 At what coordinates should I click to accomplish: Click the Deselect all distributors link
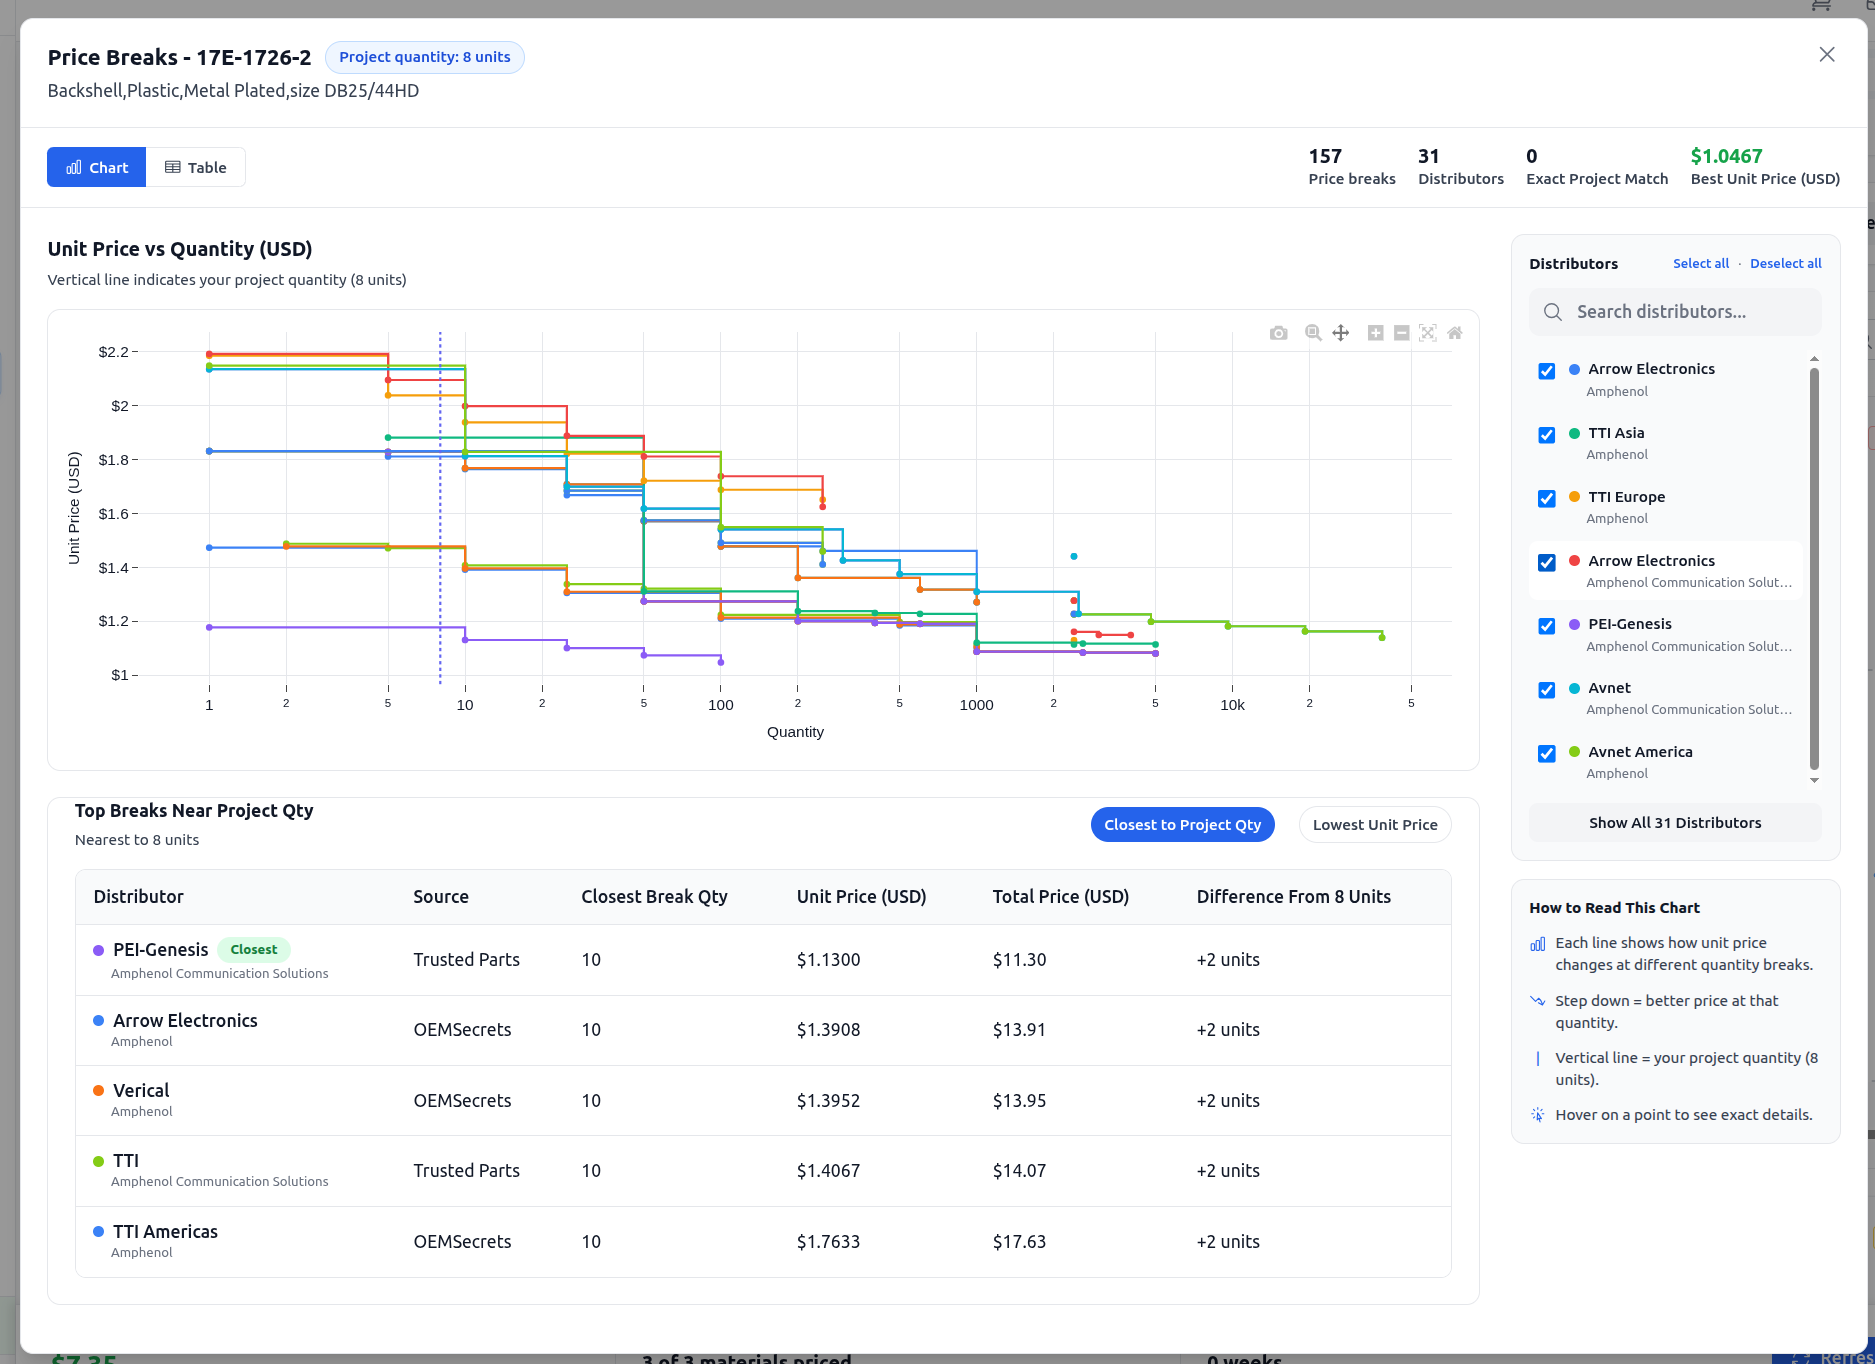click(x=1786, y=264)
